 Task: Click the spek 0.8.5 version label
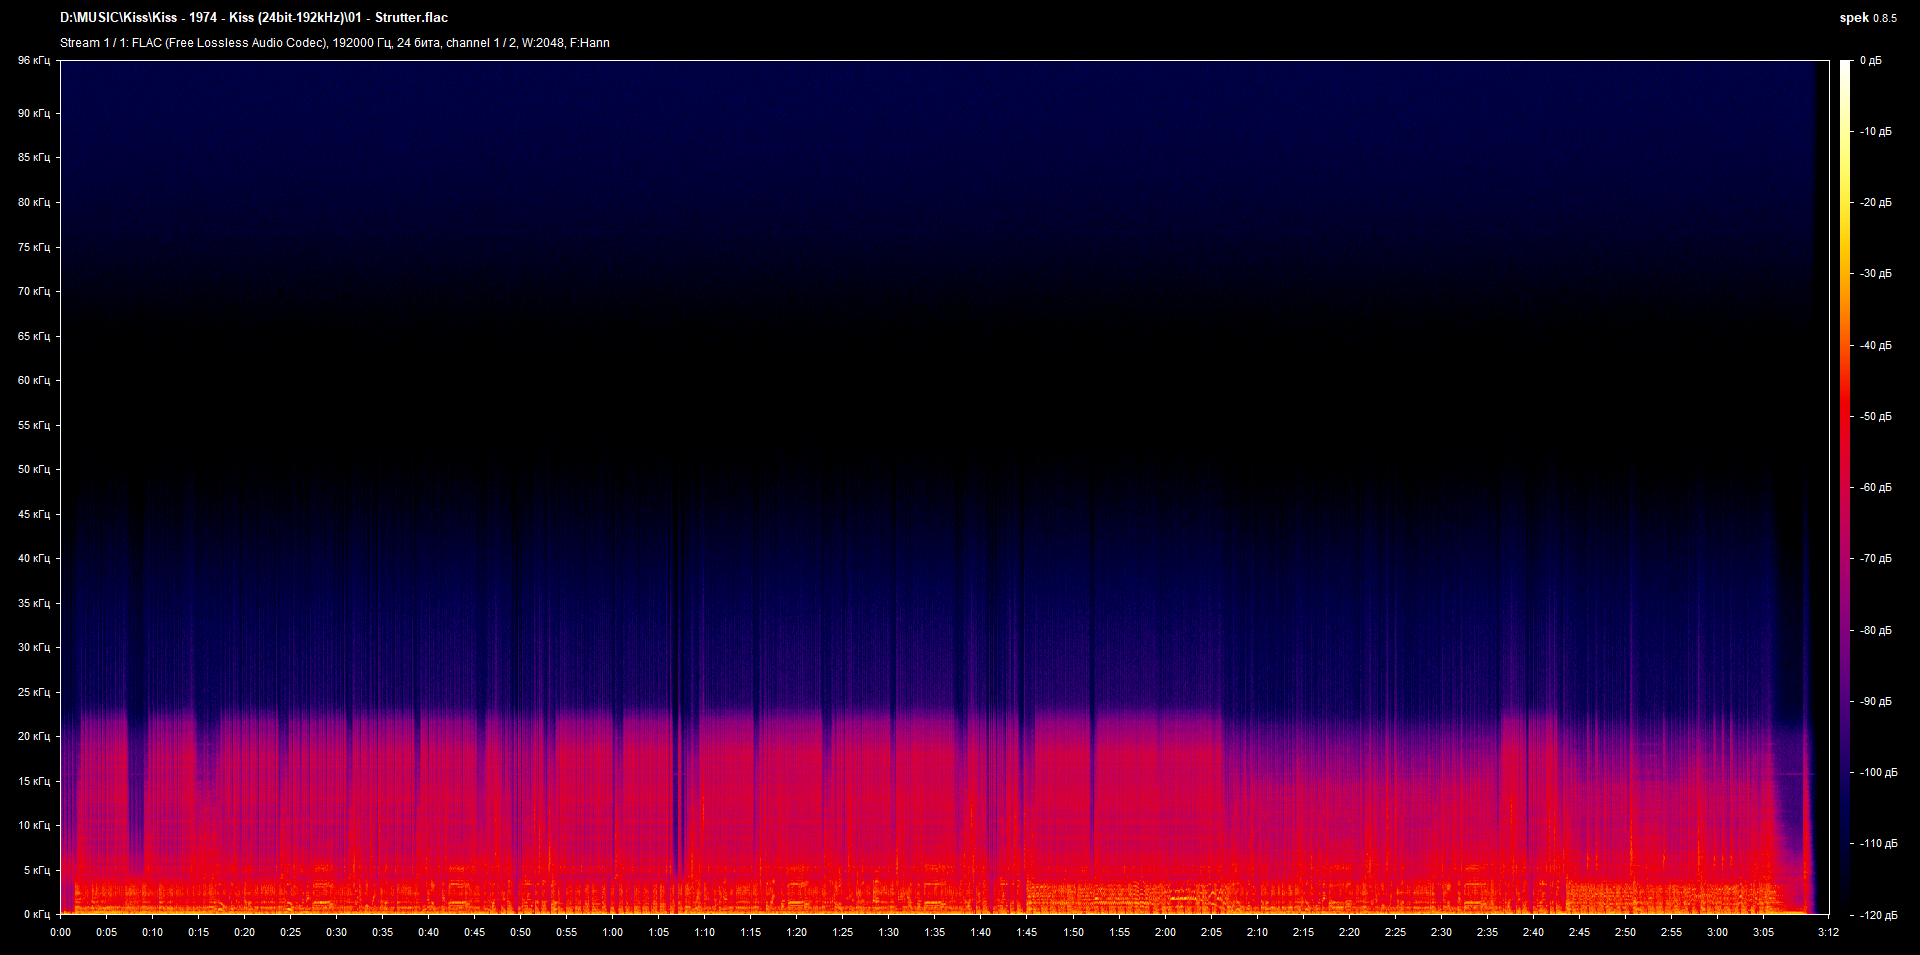coord(1867,18)
